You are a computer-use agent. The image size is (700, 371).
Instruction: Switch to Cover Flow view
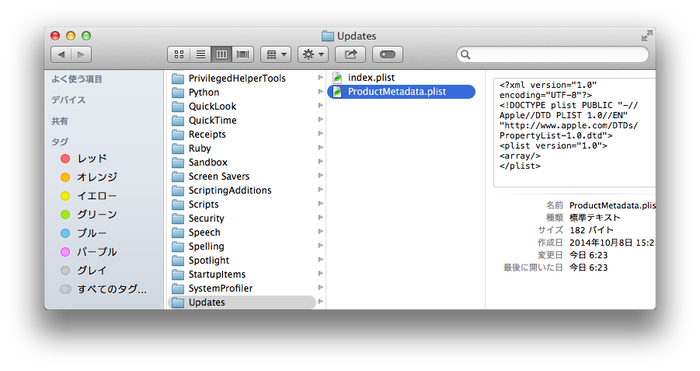pos(243,54)
